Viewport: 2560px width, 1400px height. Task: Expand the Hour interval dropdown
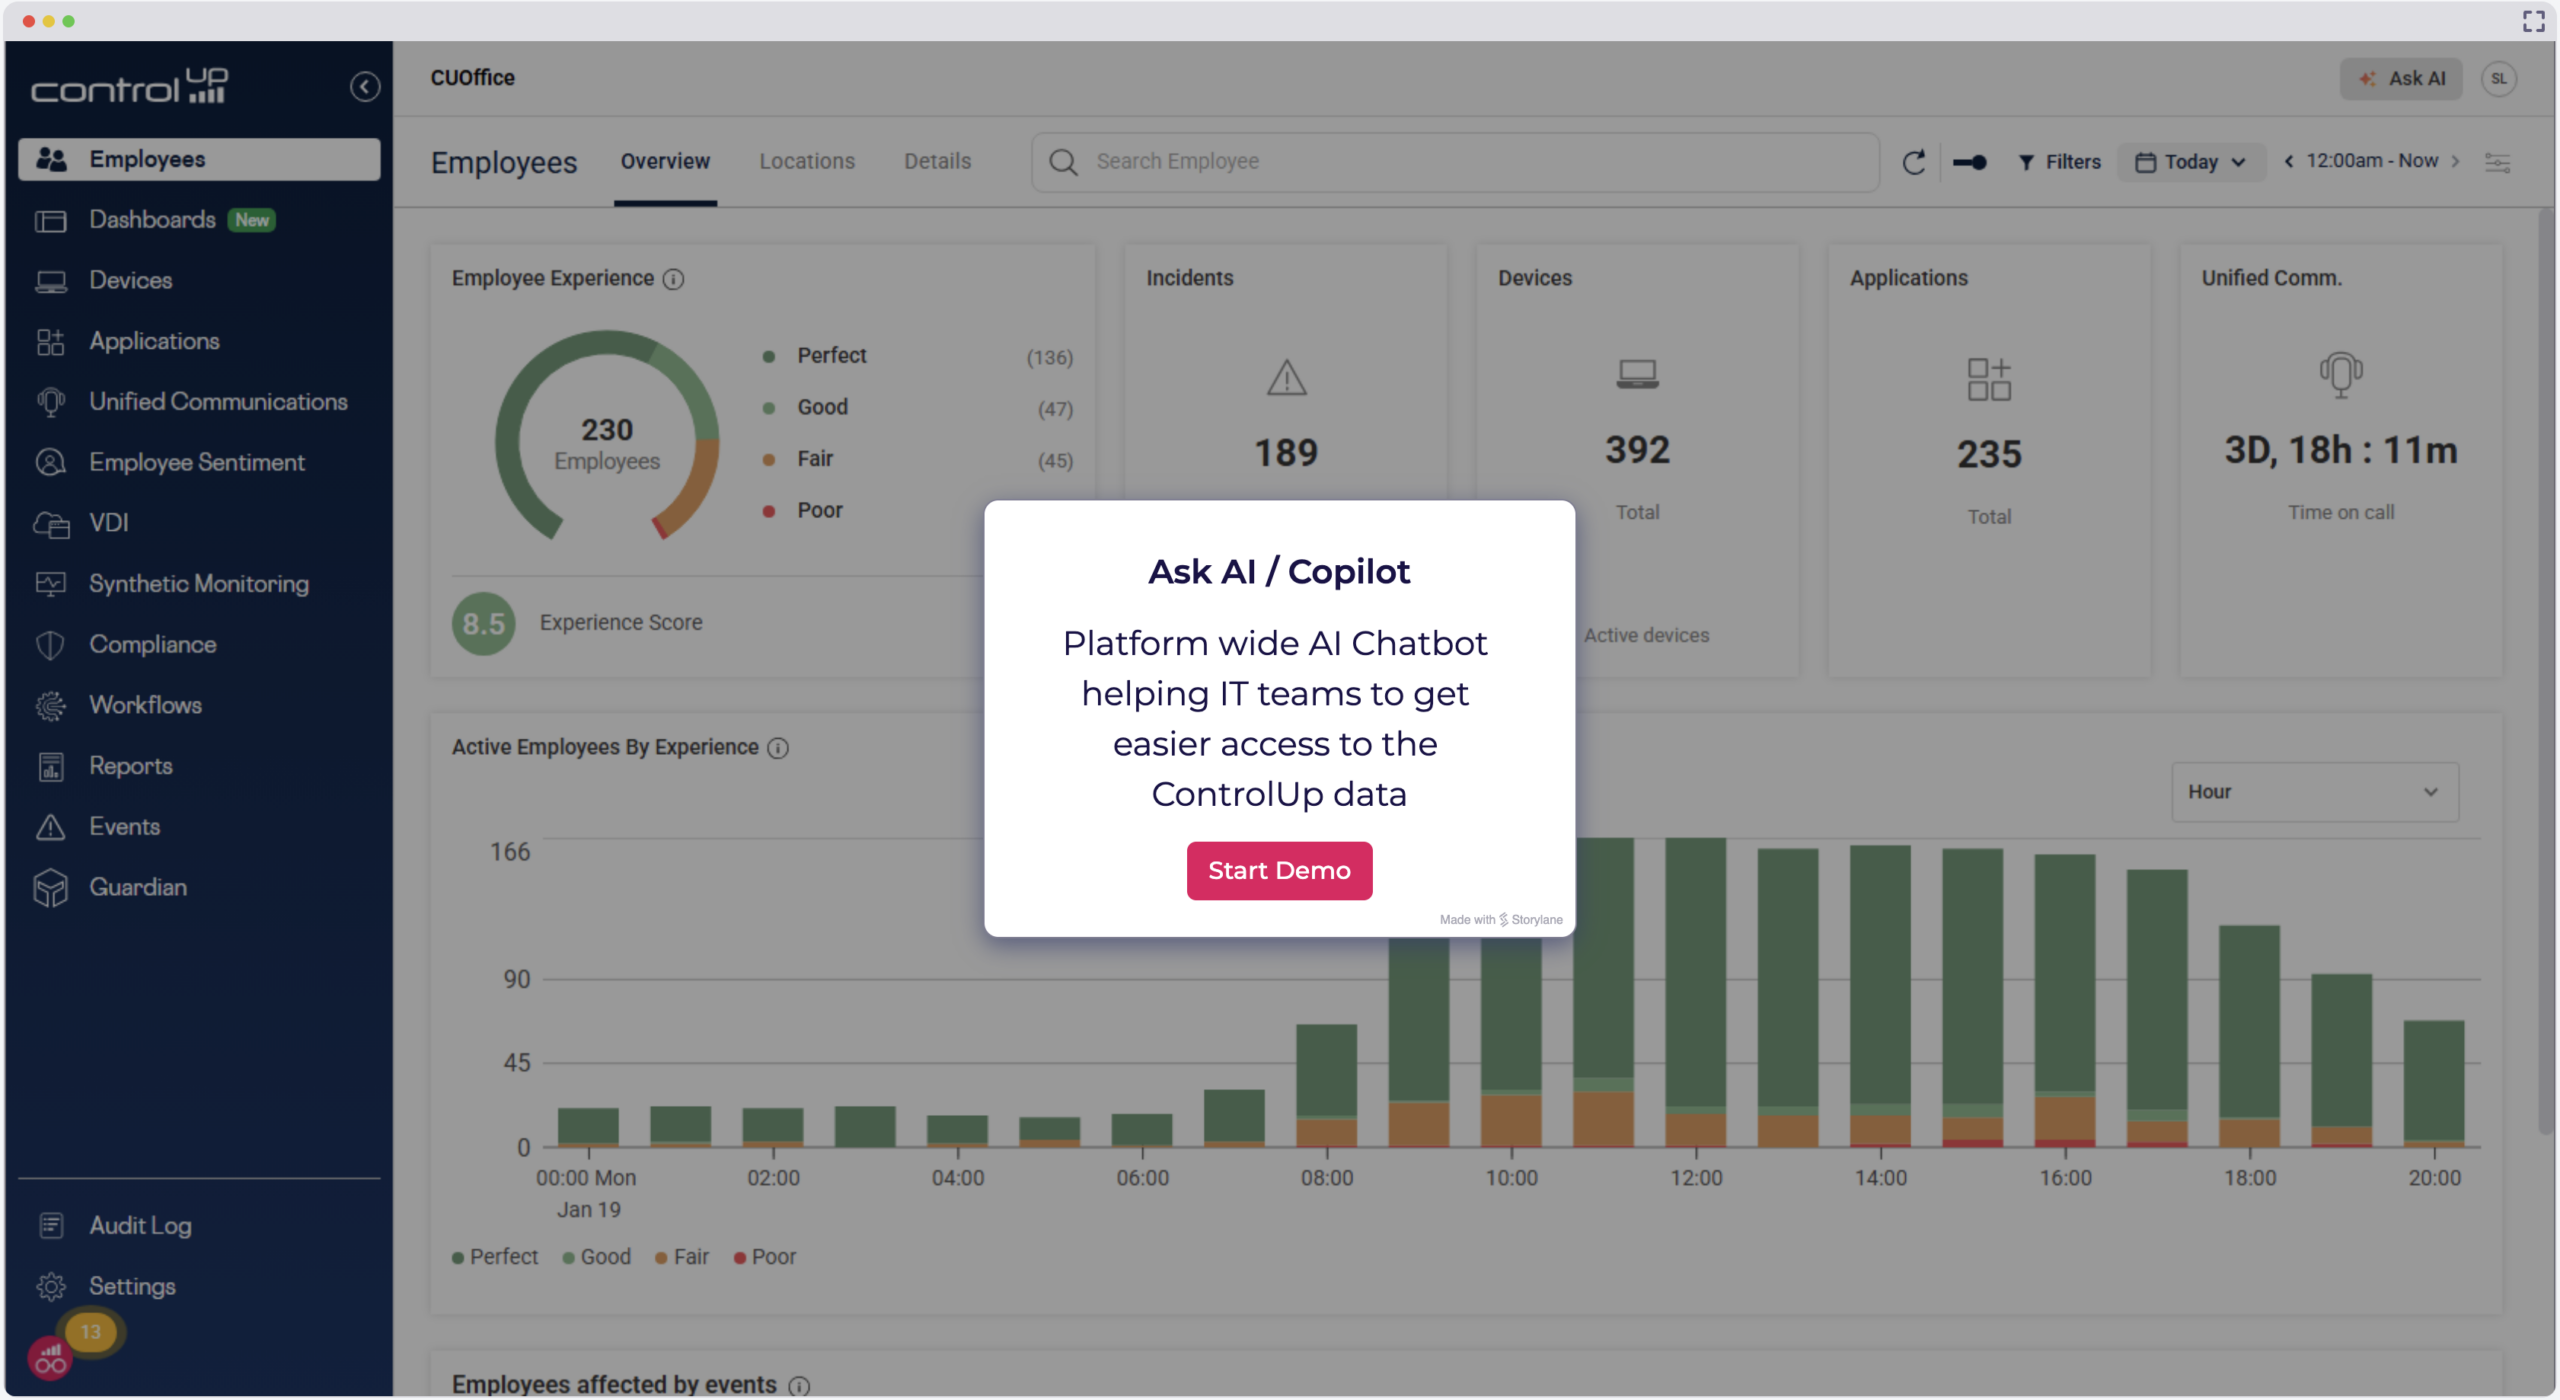point(2314,792)
